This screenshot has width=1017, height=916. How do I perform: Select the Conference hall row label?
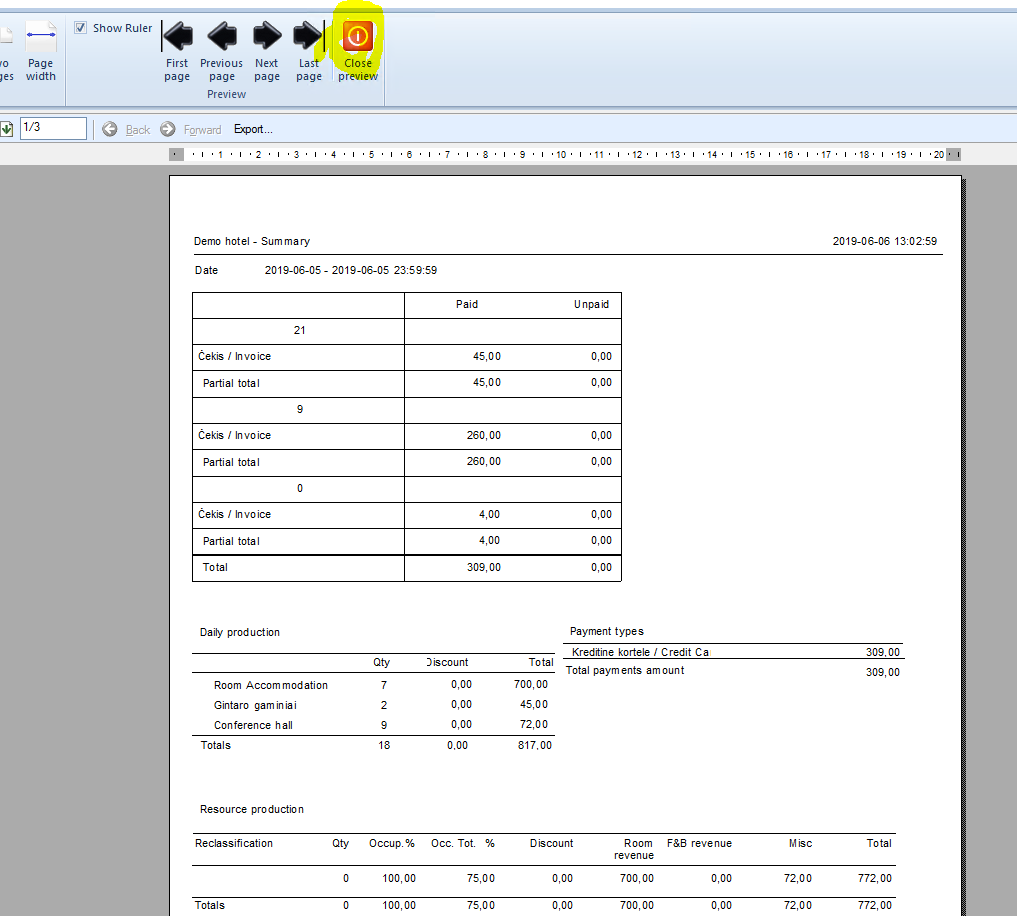(254, 725)
